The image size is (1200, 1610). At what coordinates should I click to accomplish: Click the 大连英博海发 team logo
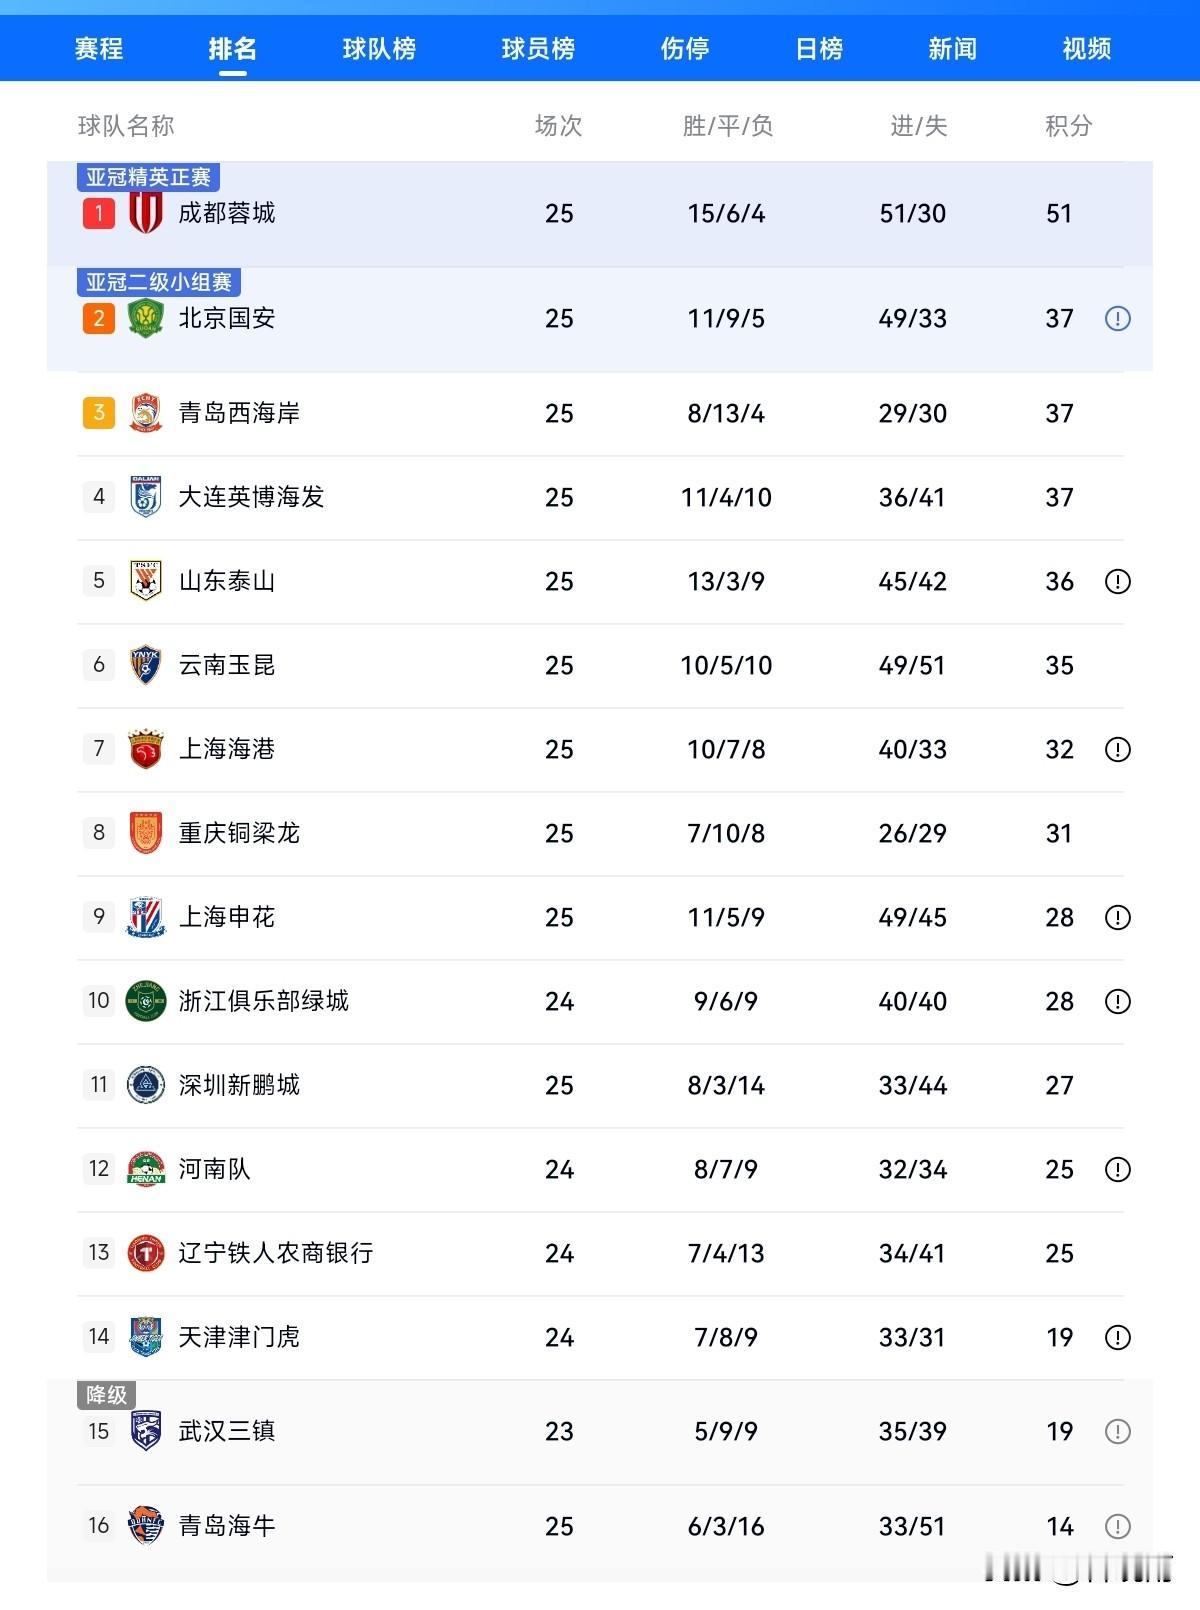(x=146, y=497)
